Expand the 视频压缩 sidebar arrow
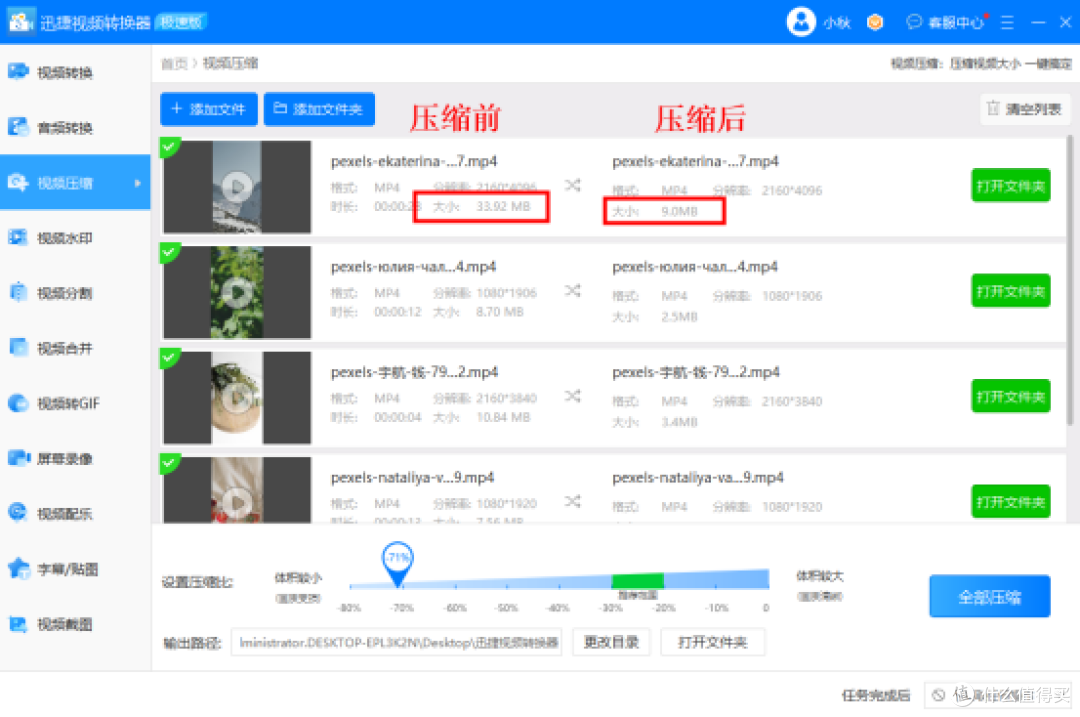Image resolution: width=1080 pixels, height=717 pixels. (x=138, y=183)
